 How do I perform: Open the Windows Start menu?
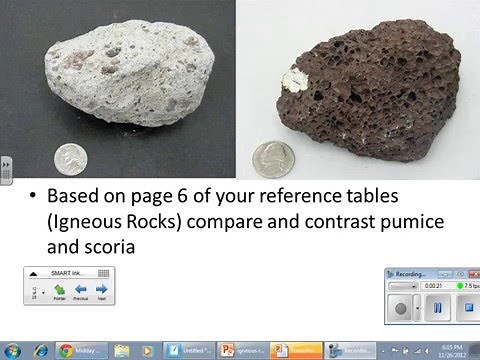[x=12, y=351]
